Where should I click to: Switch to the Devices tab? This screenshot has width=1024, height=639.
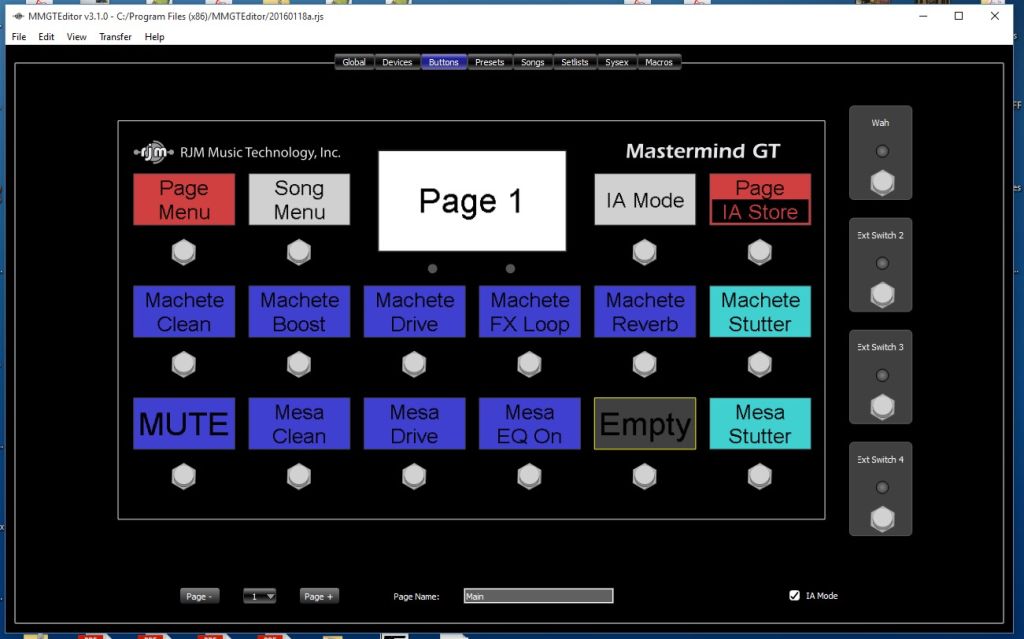click(x=397, y=62)
